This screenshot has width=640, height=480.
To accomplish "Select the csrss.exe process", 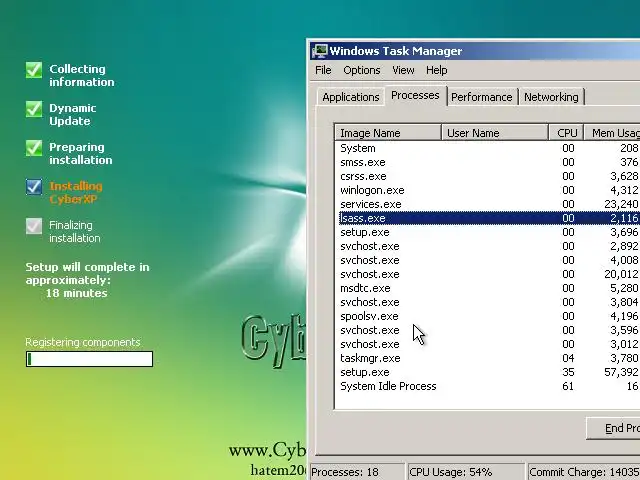I will (x=488, y=176).
